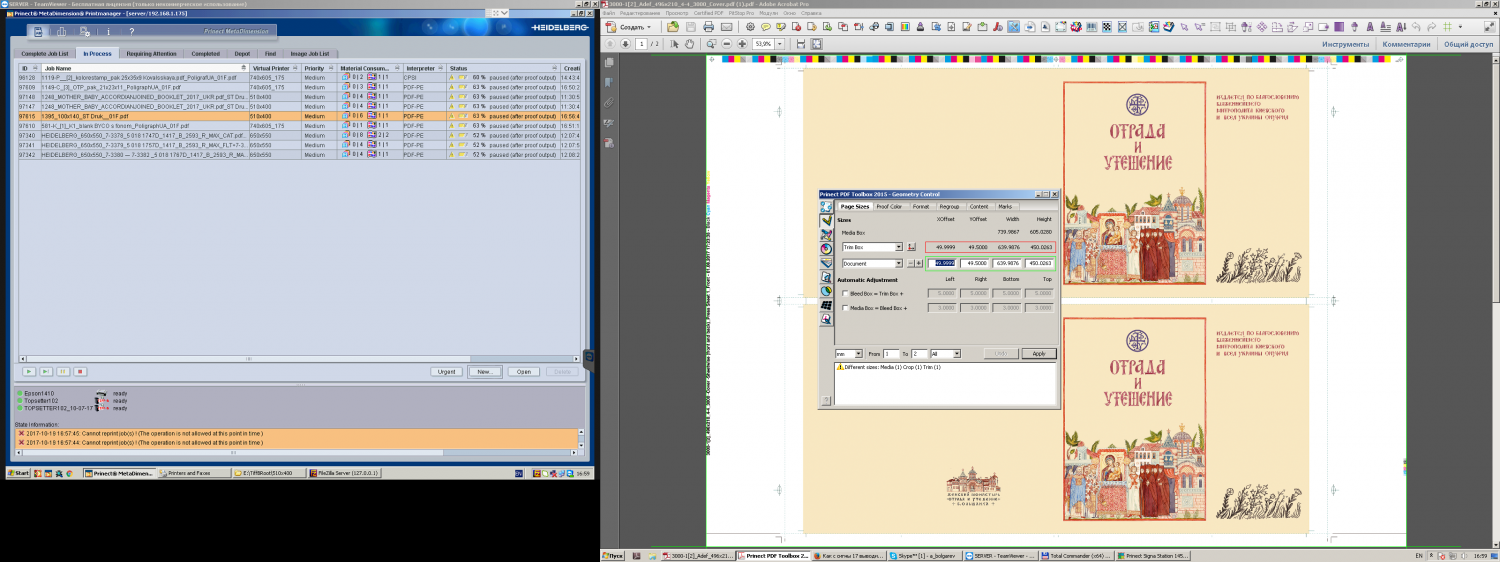Pause job with the pause button
This screenshot has width=1500, height=562.
tap(64, 371)
